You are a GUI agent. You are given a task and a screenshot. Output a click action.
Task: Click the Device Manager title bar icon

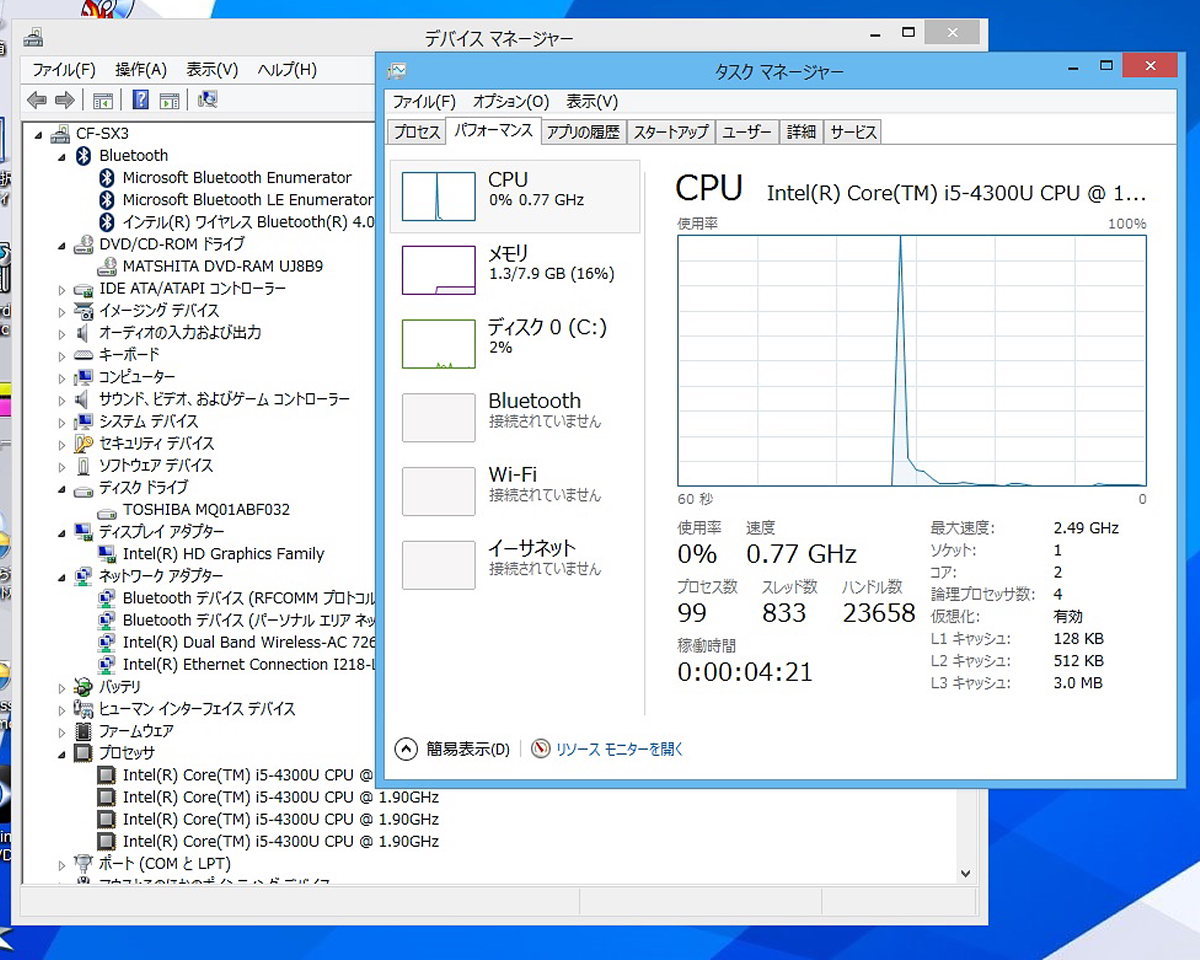pos(33,38)
